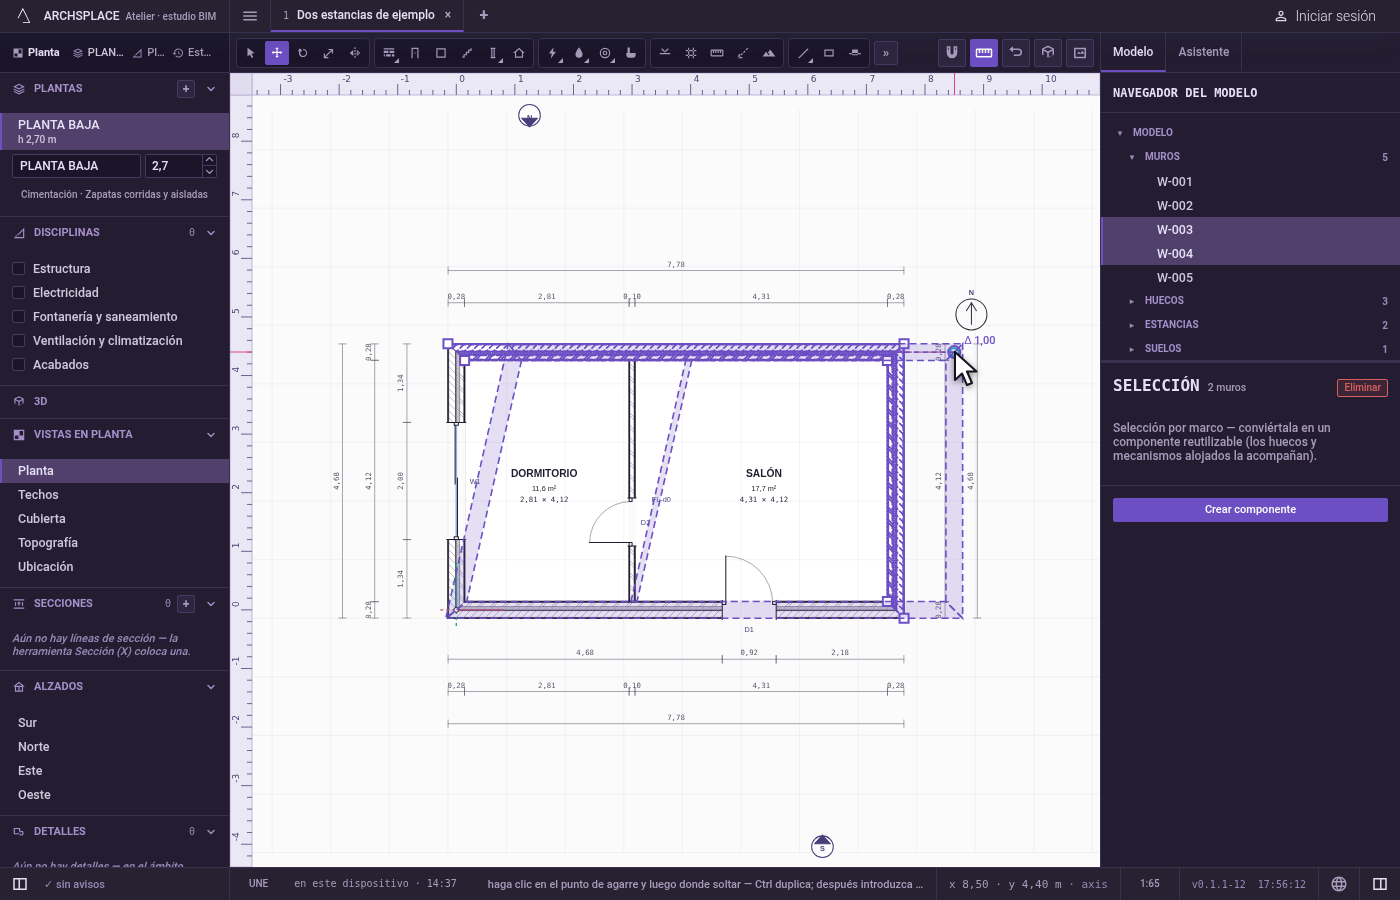Image resolution: width=1400 pixels, height=900 pixels.
Task: Click the red Eliminar button
Action: click(1362, 388)
